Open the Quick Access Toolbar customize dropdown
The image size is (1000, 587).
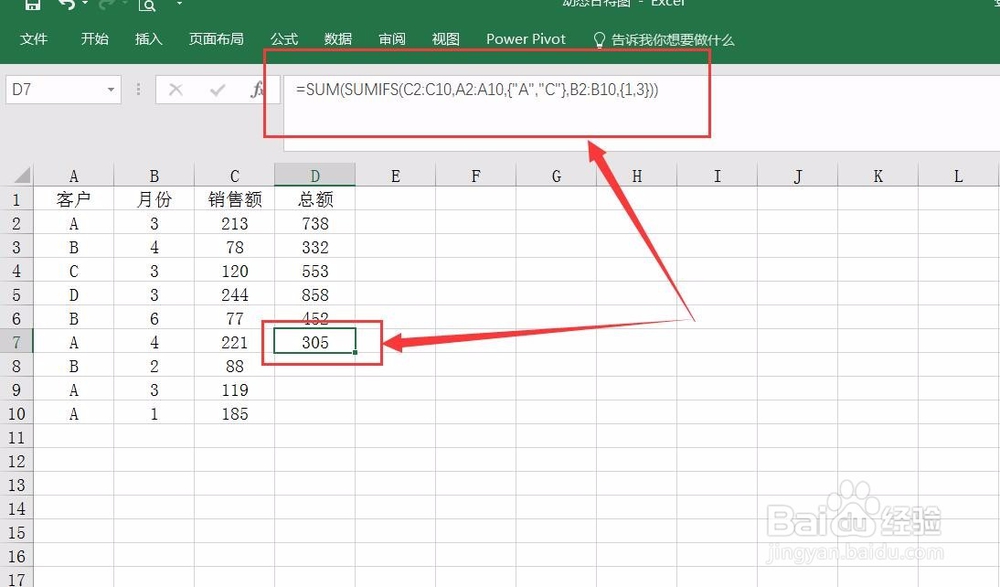coord(180,5)
